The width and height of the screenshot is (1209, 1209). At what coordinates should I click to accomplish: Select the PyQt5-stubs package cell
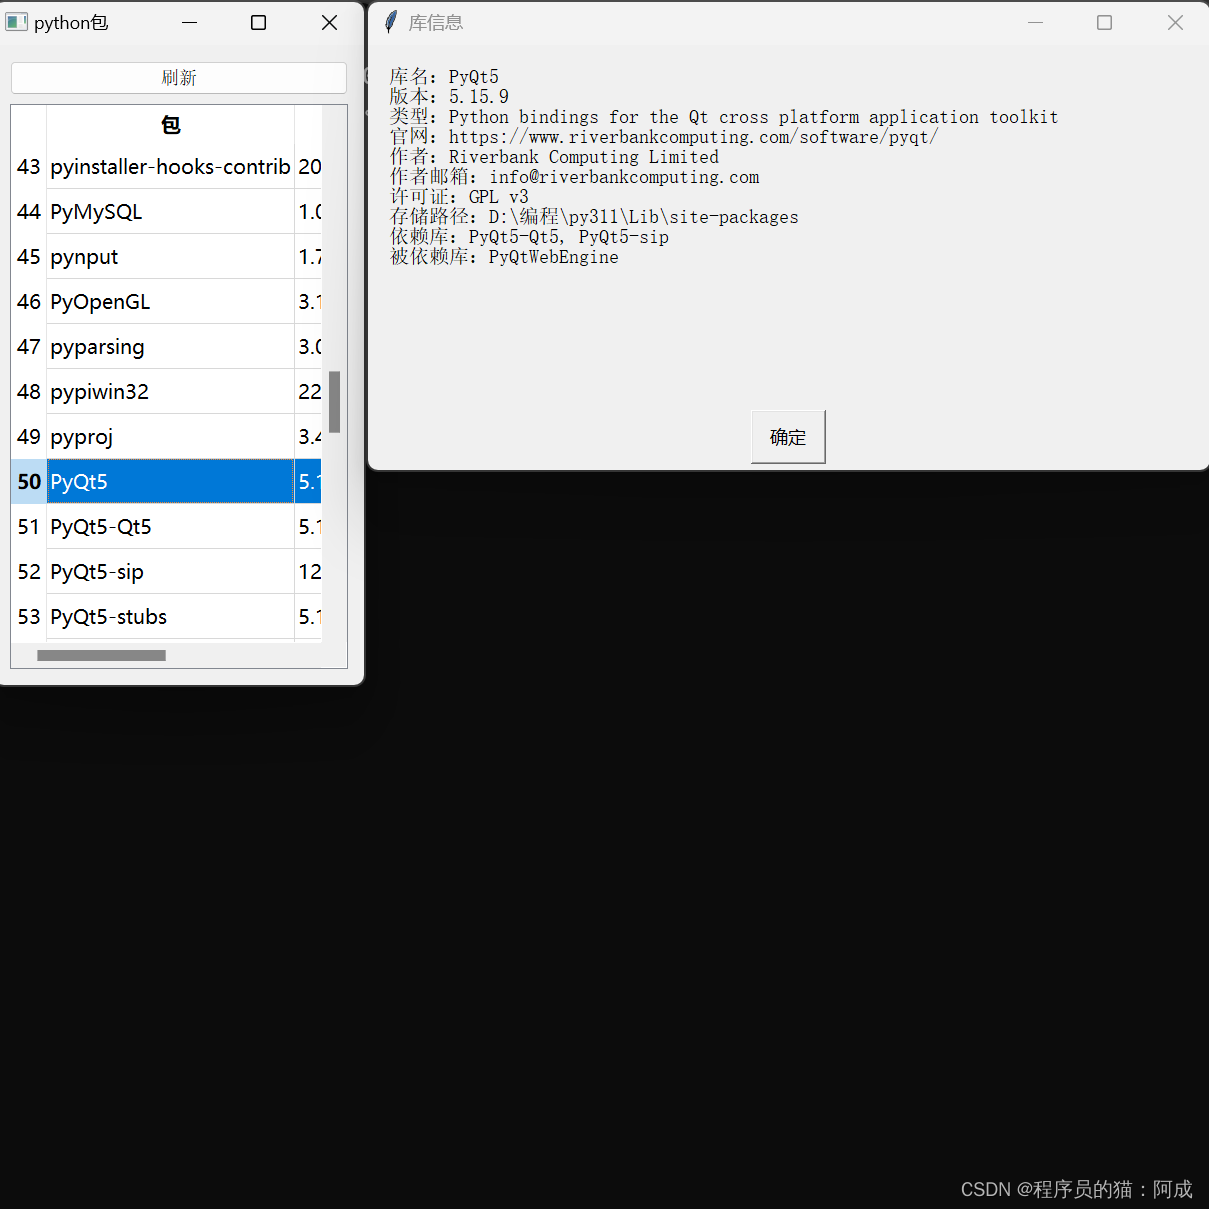[x=170, y=617]
